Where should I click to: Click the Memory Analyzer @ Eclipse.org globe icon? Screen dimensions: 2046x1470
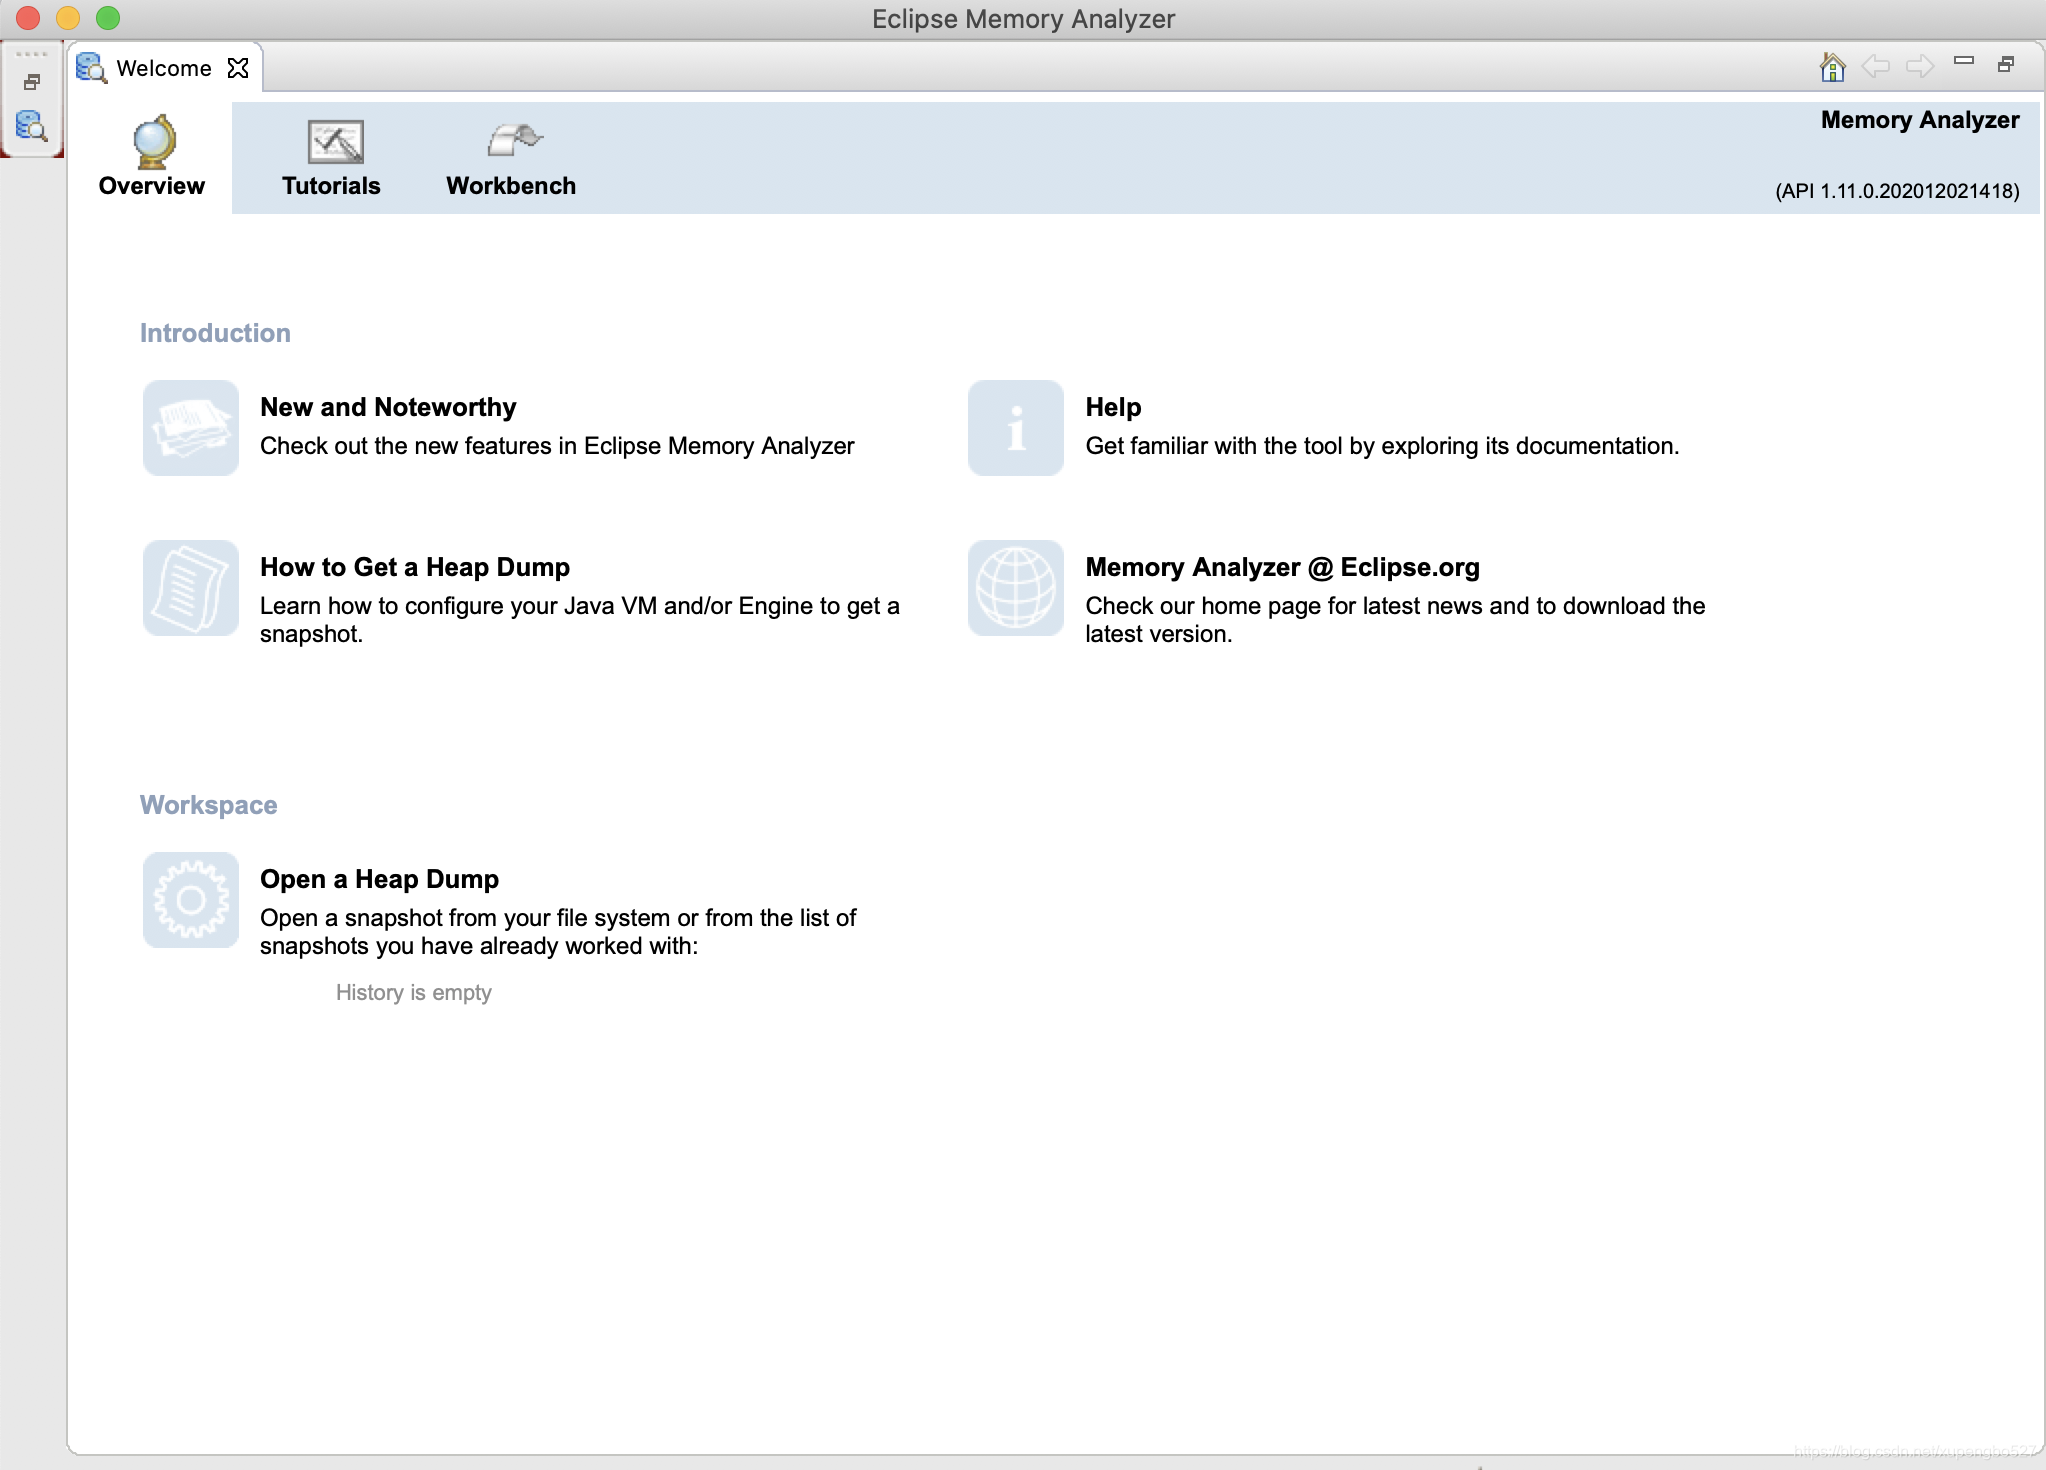(1016, 588)
